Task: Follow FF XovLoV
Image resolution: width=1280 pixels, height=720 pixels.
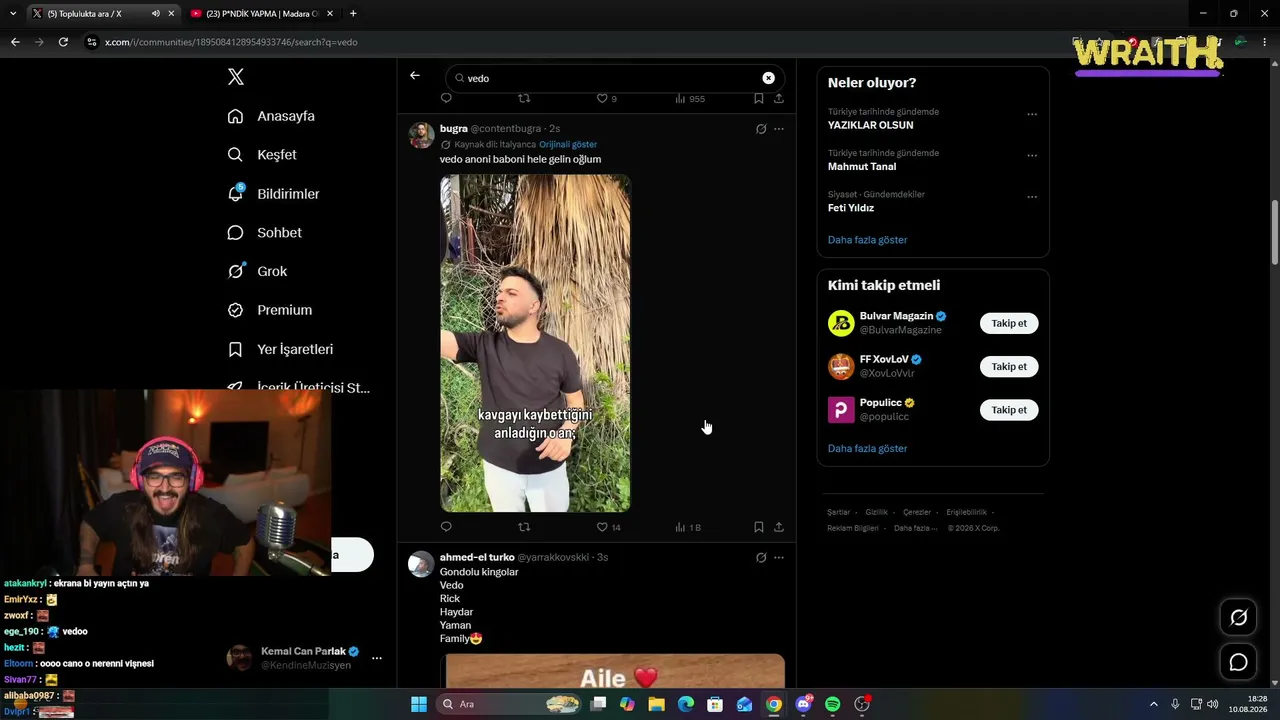Action: point(1009,366)
